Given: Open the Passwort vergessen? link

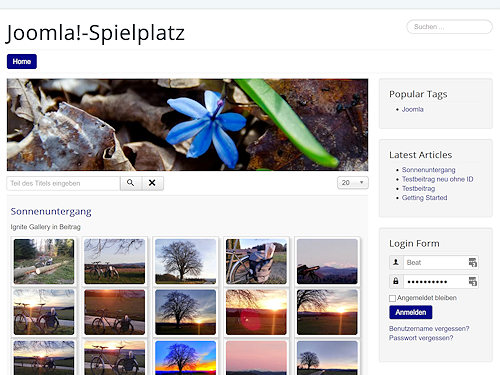Looking at the screenshot, I should tap(421, 338).
